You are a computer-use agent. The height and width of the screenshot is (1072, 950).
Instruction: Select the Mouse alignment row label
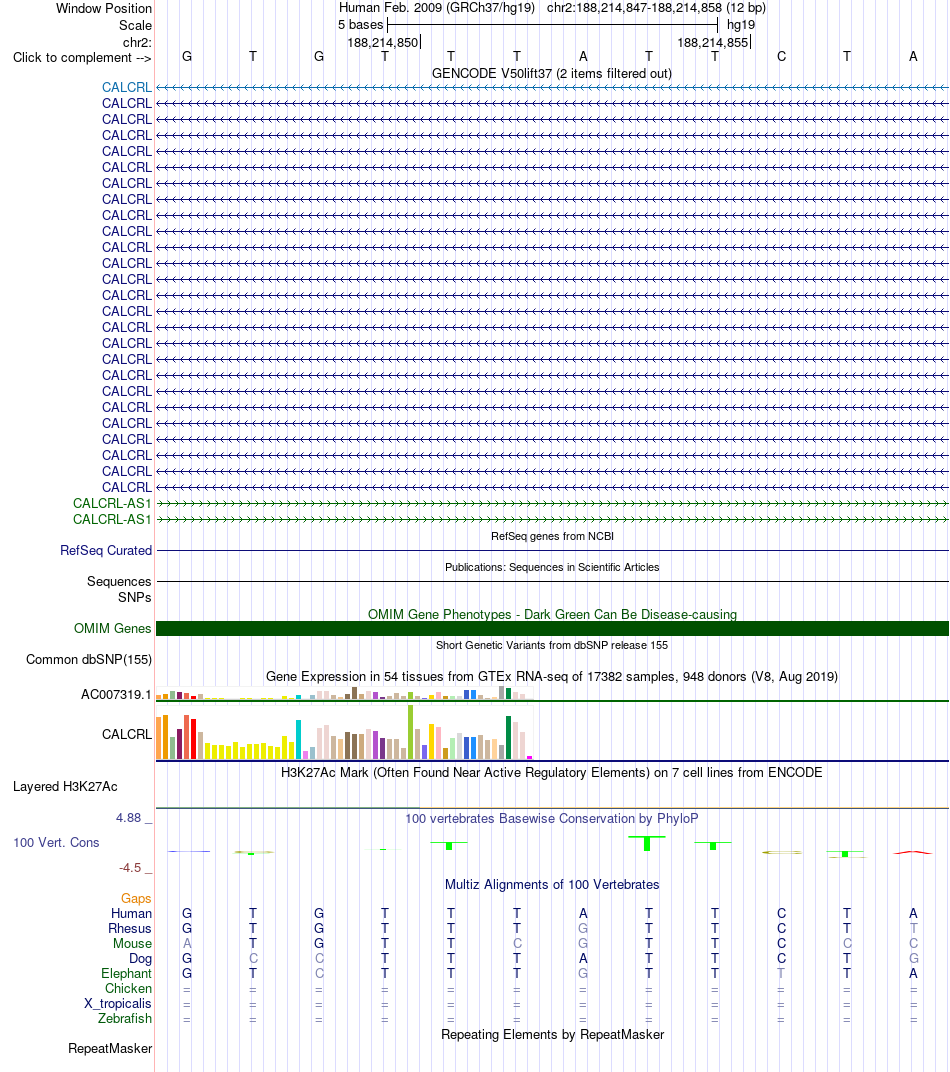coord(133,943)
